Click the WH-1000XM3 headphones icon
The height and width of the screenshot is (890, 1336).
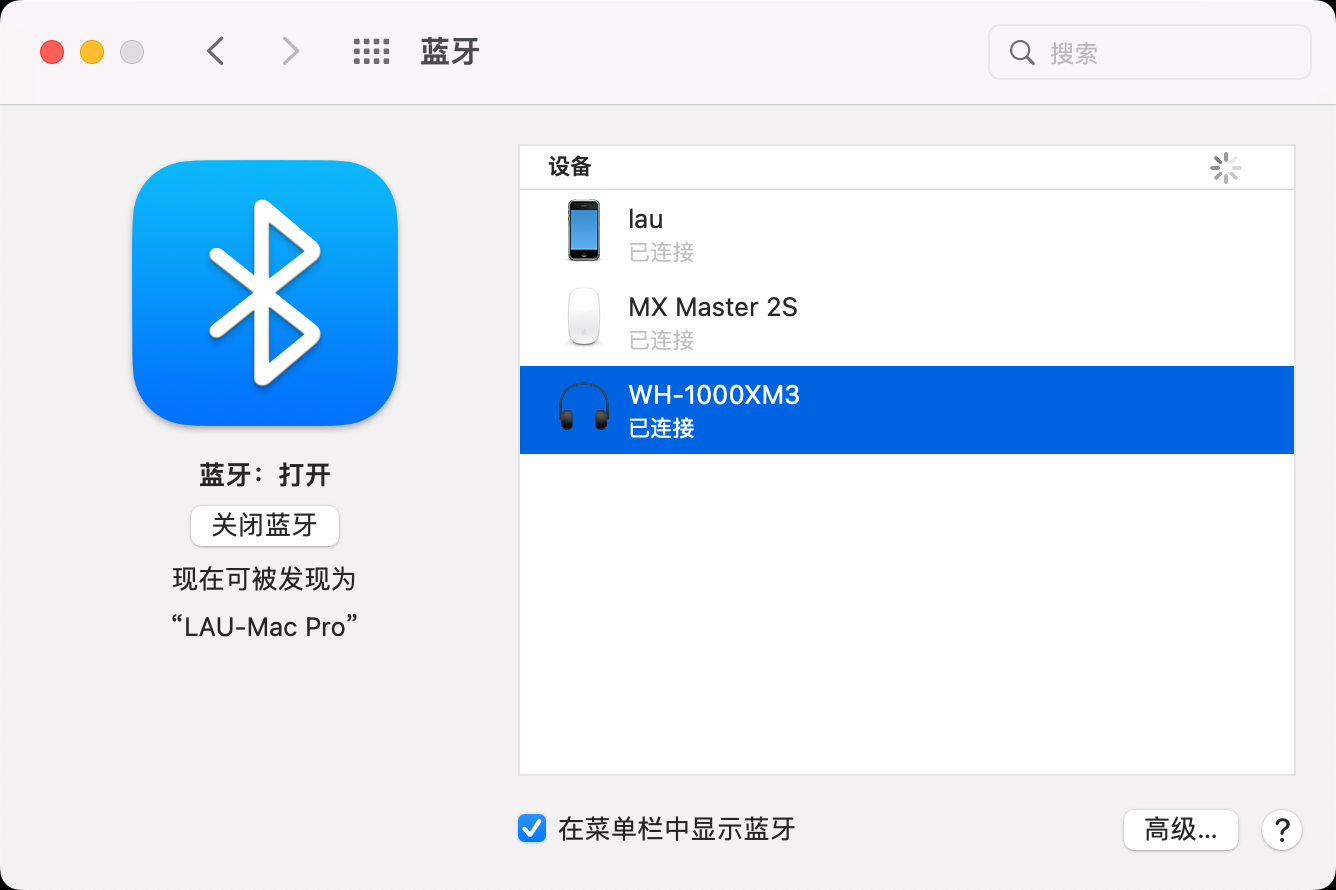pyautogui.click(x=584, y=408)
